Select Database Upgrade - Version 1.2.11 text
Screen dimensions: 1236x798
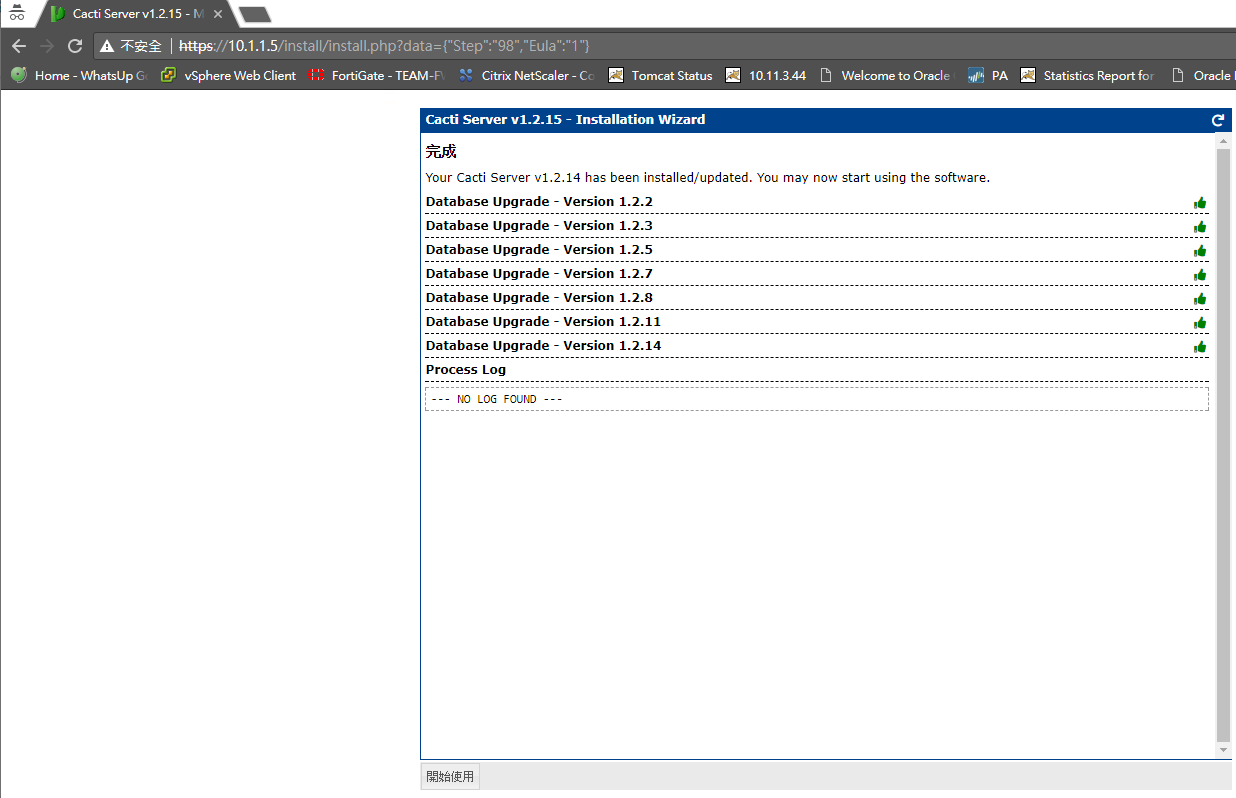coord(543,322)
